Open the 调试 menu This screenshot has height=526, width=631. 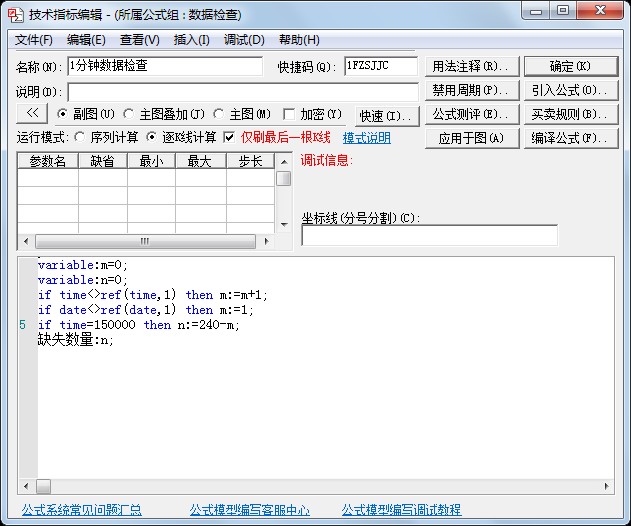[244, 40]
